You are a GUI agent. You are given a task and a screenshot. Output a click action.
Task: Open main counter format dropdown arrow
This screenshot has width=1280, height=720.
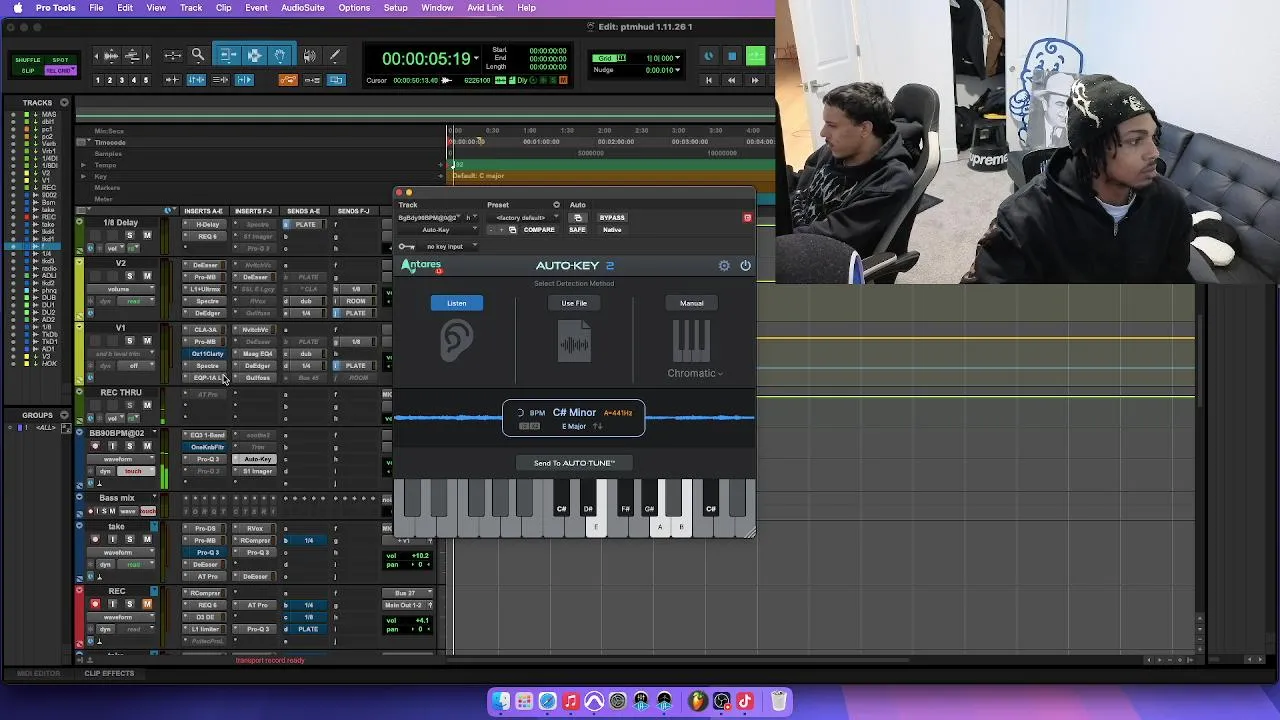(476, 59)
